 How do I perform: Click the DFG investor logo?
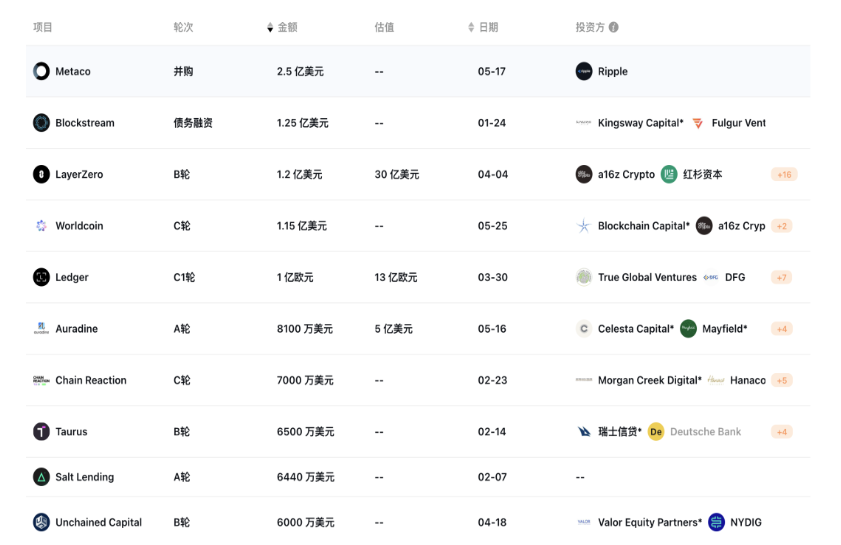tap(711, 277)
